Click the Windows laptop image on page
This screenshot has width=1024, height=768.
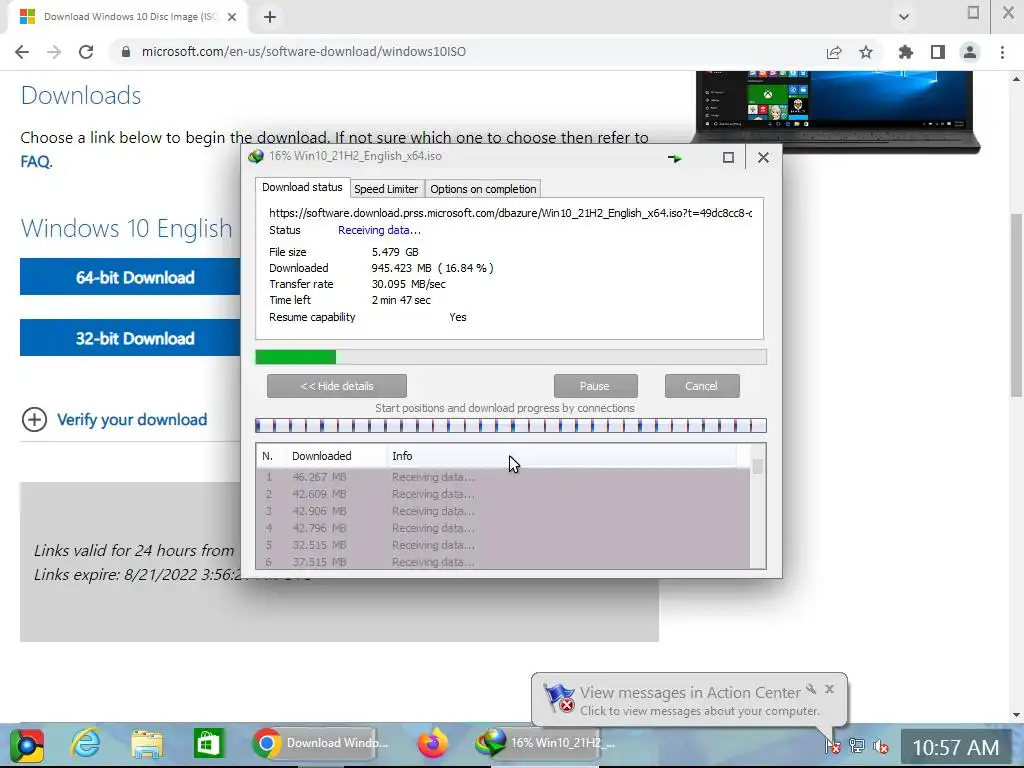tap(835, 111)
